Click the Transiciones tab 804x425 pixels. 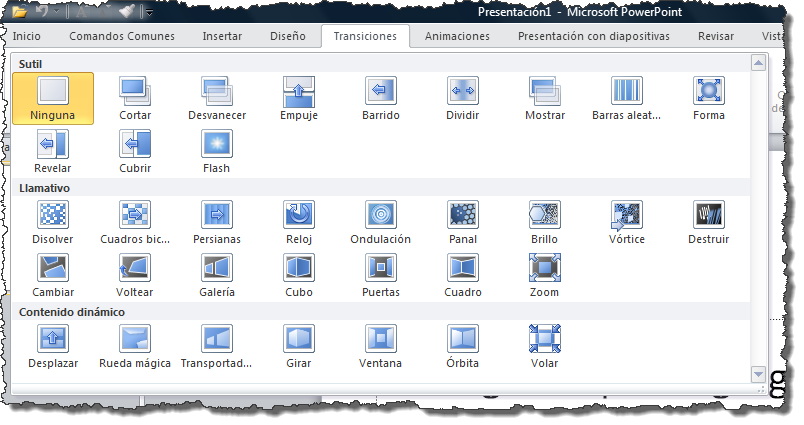click(365, 36)
